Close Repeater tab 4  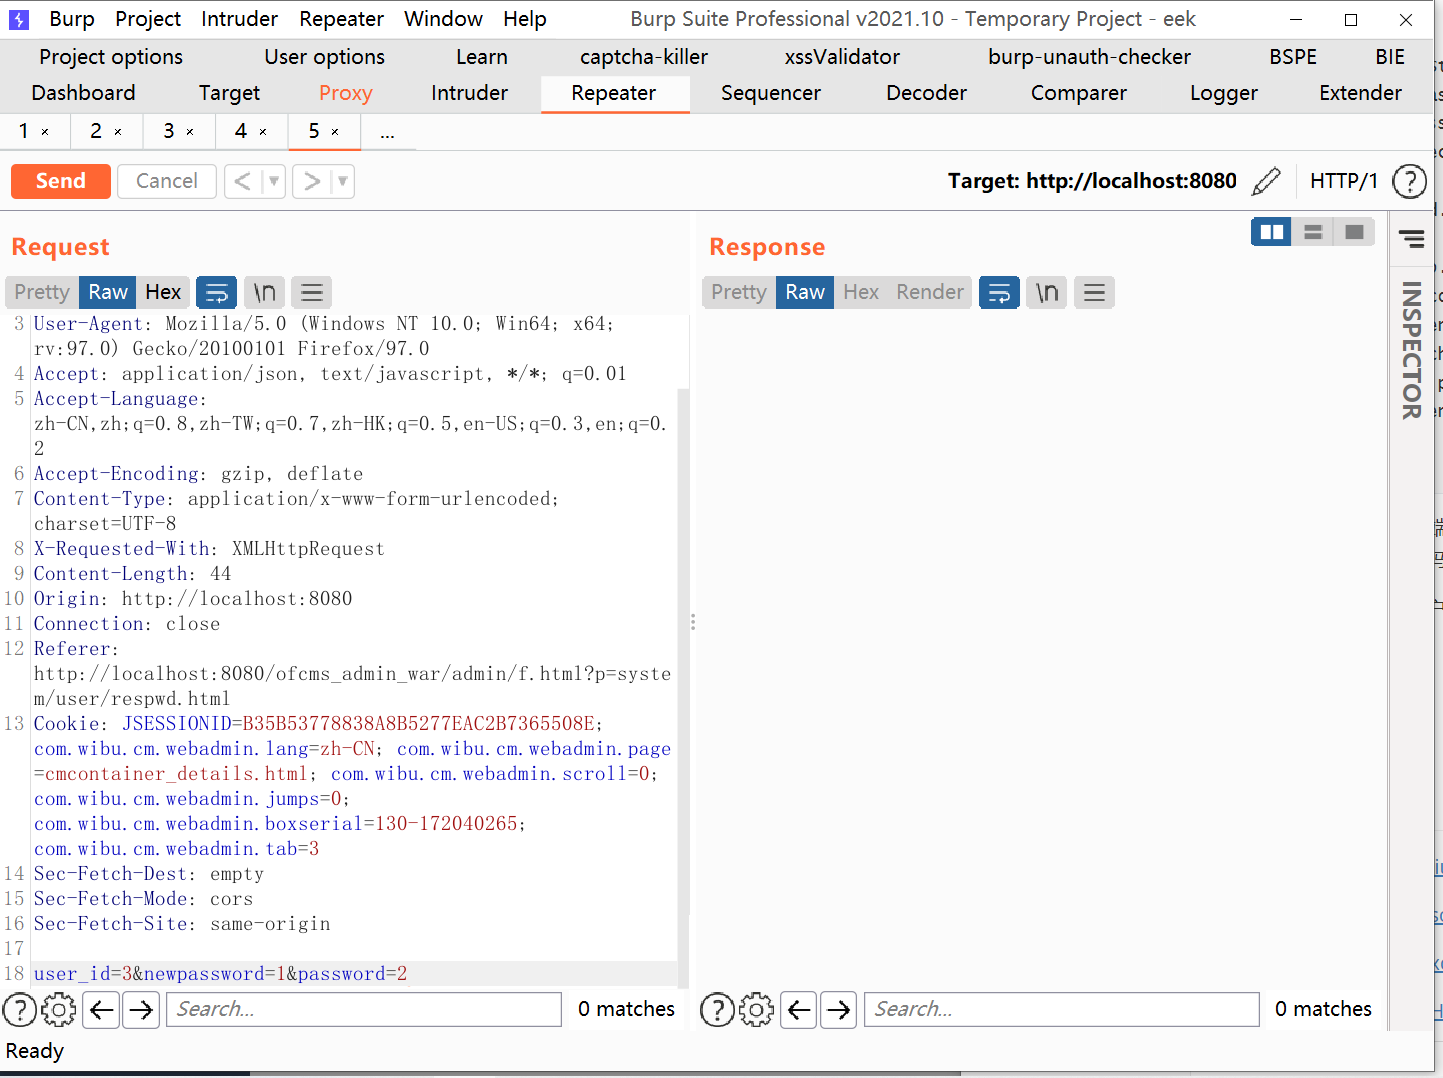(263, 132)
